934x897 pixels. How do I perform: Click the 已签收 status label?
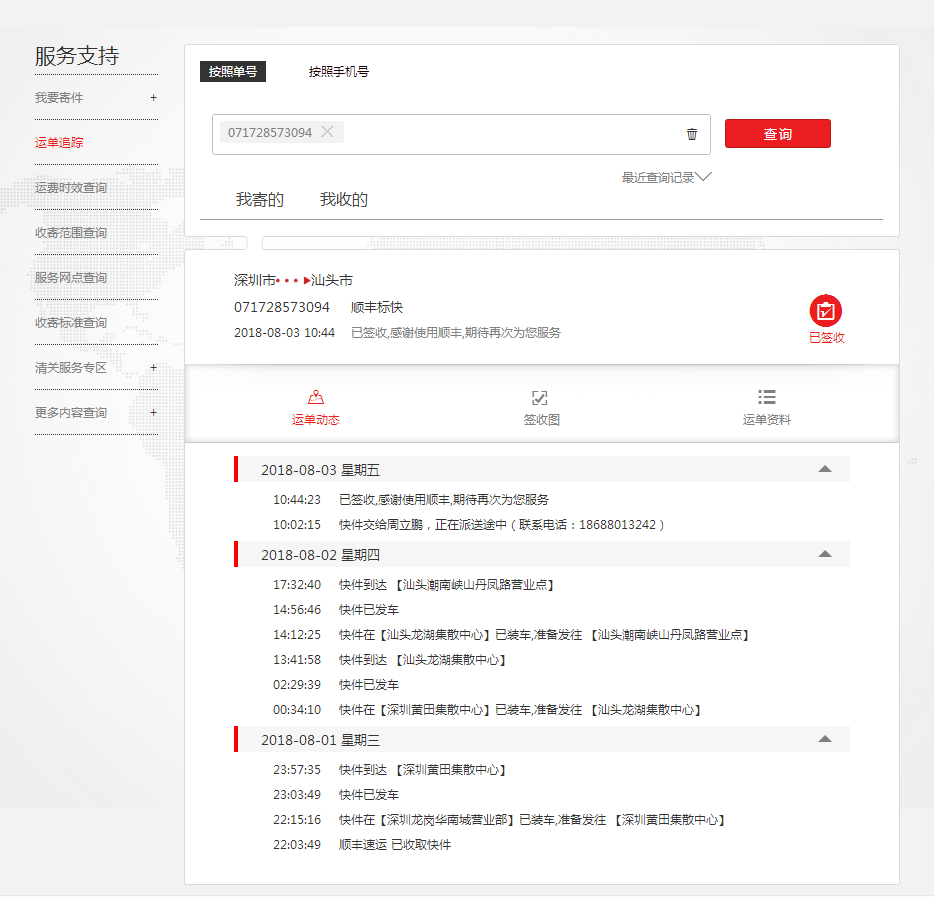pos(827,338)
